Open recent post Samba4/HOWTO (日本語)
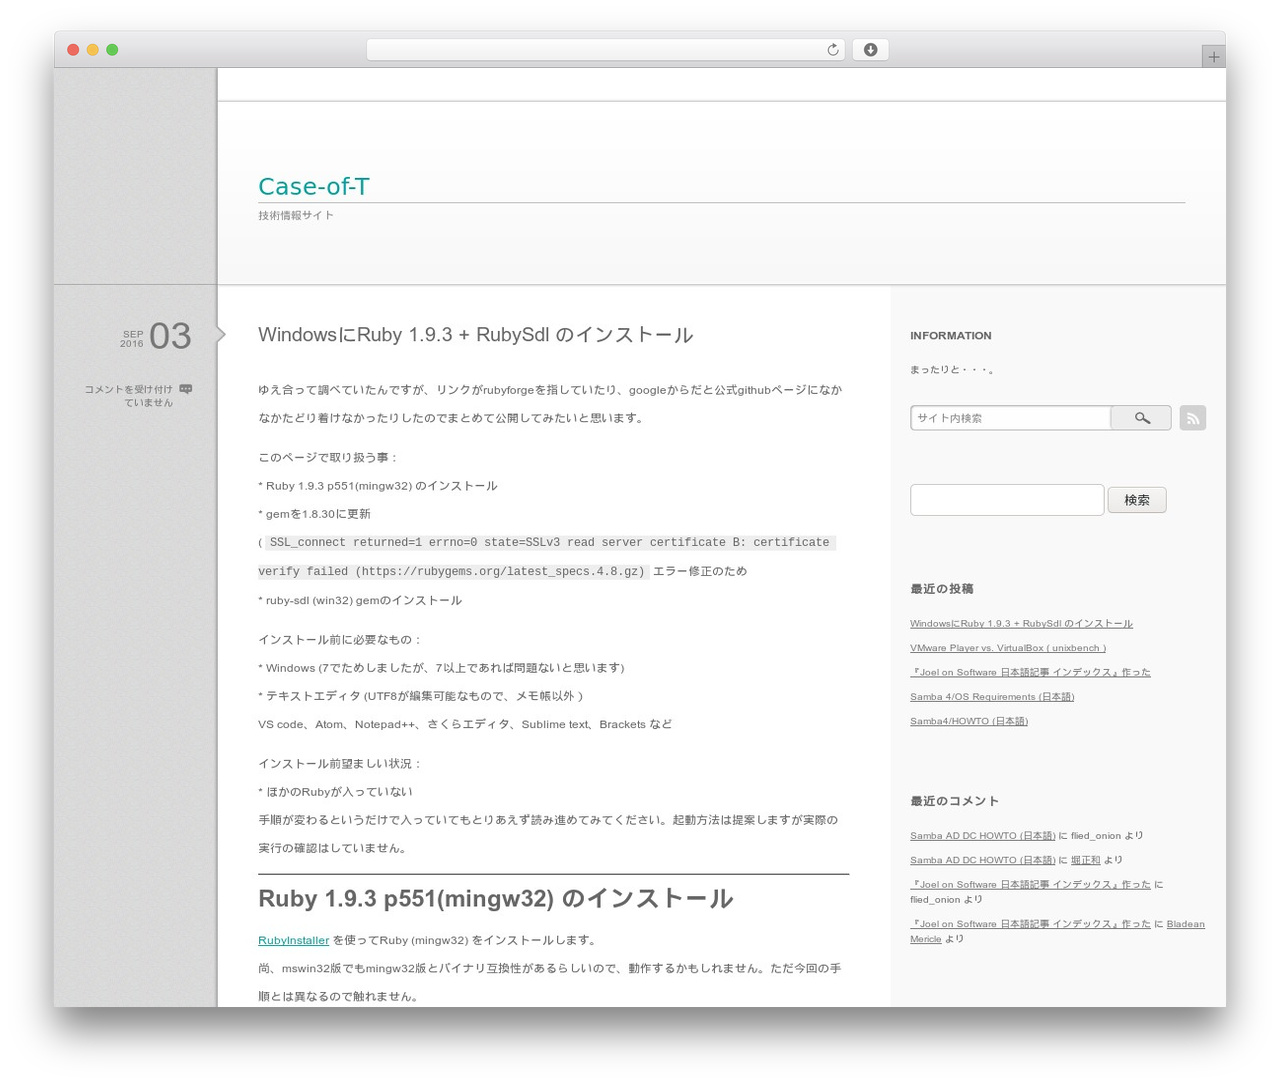Viewport: 1280px width, 1084px height. click(x=969, y=721)
